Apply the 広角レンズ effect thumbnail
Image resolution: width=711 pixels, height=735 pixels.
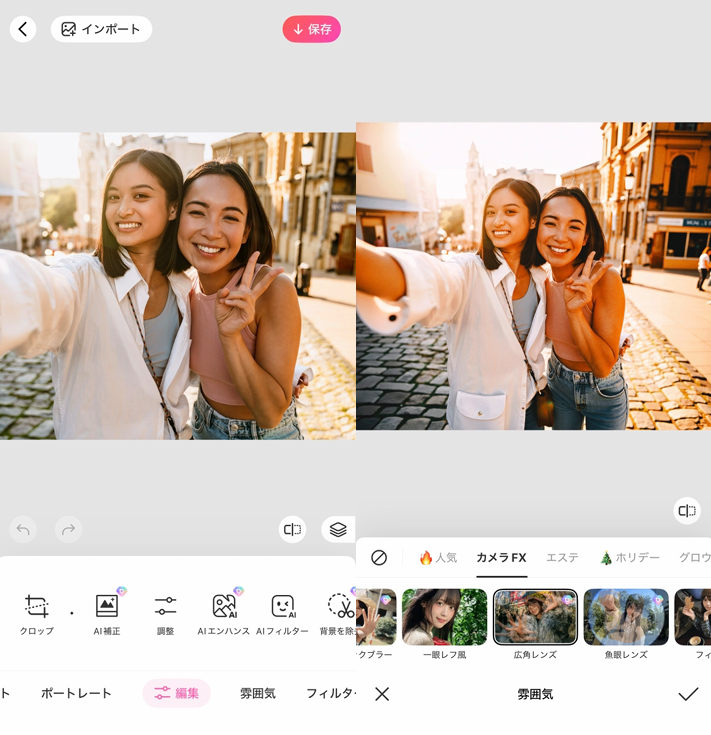[x=535, y=617]
